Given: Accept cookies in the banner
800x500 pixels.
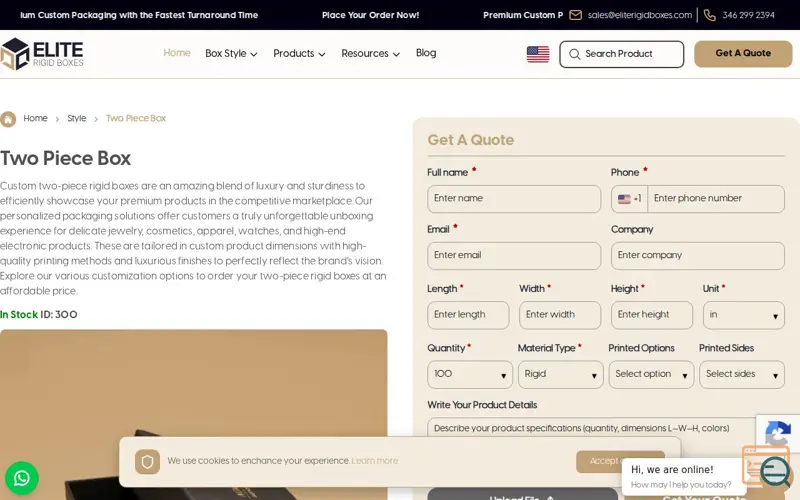Looking at the screenshot, I should (620, 461).
